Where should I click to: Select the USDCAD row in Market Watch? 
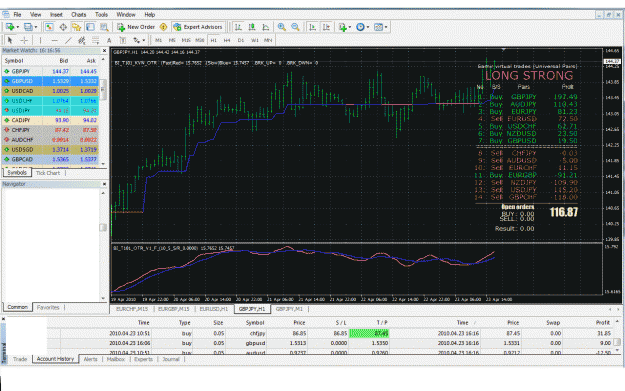50,91
